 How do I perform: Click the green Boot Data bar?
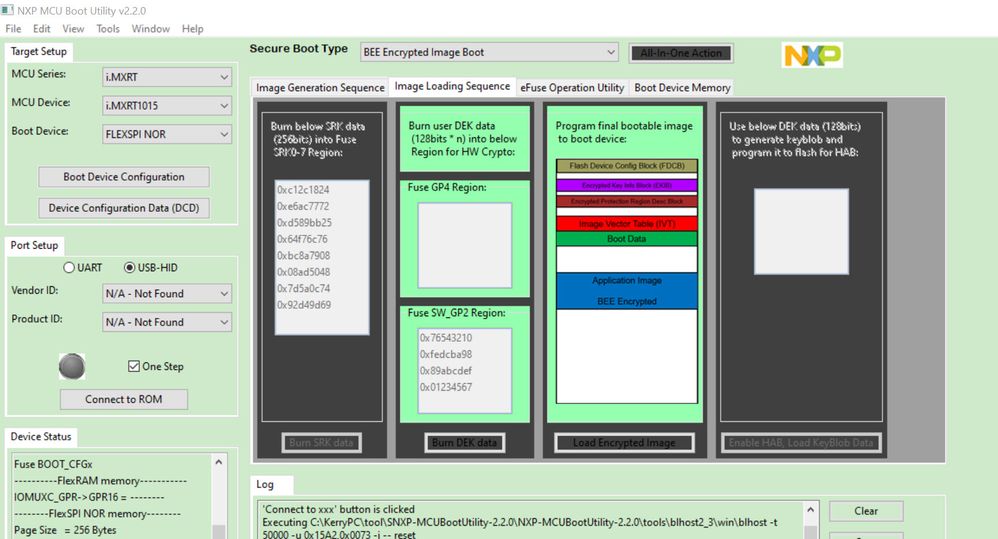[627, 239]
